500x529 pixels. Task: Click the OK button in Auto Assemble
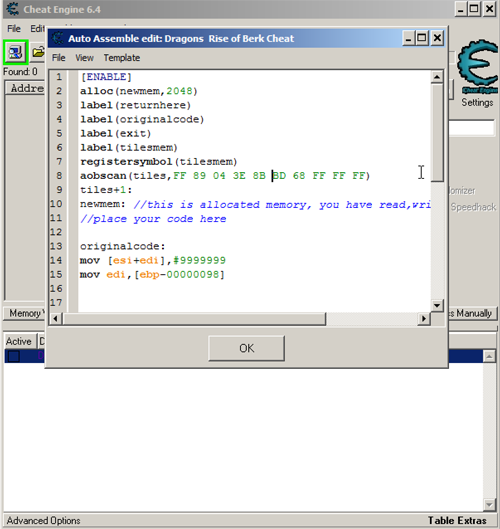246,348
